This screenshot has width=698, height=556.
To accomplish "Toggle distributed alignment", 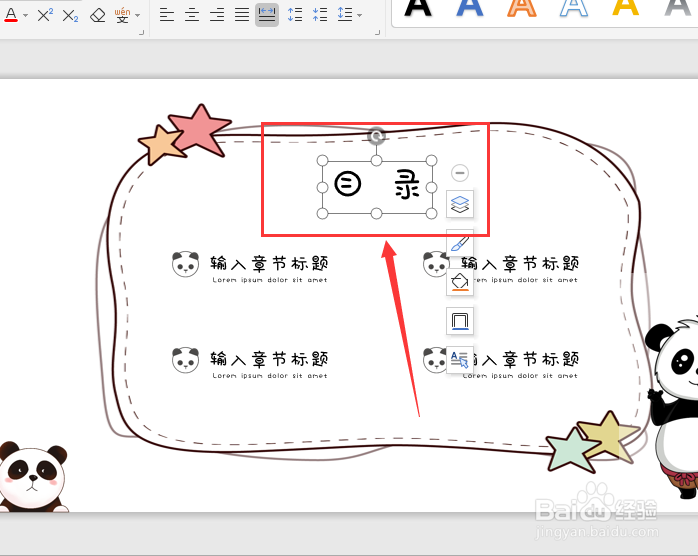I will tap(267, 15).
